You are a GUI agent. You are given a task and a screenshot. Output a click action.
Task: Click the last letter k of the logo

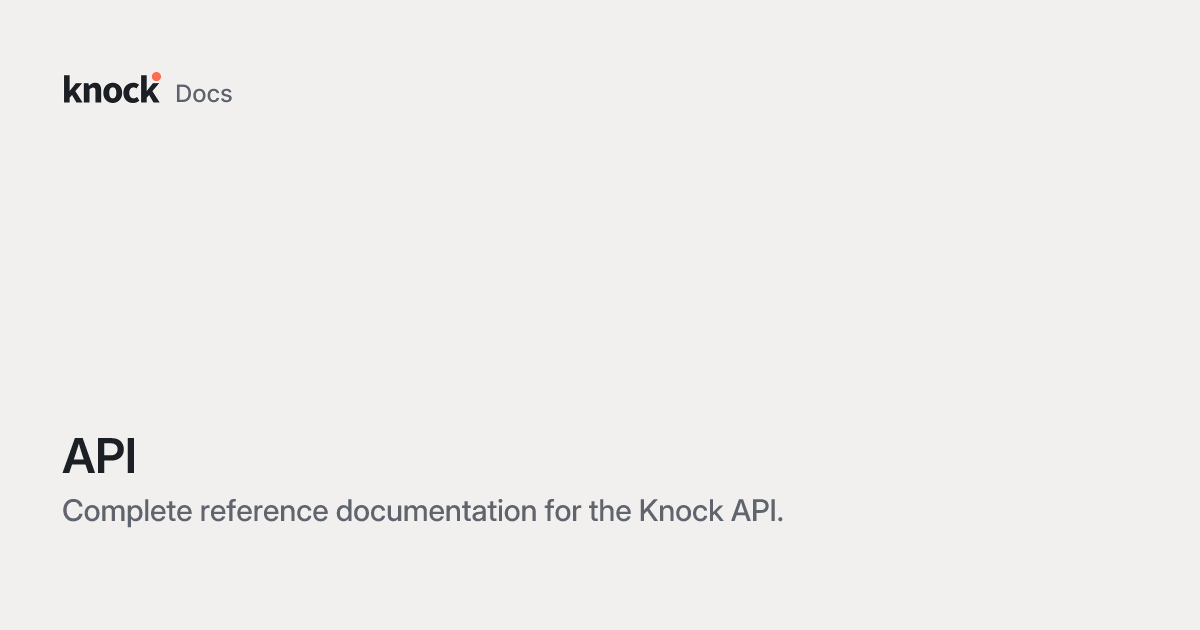point(150,89)
